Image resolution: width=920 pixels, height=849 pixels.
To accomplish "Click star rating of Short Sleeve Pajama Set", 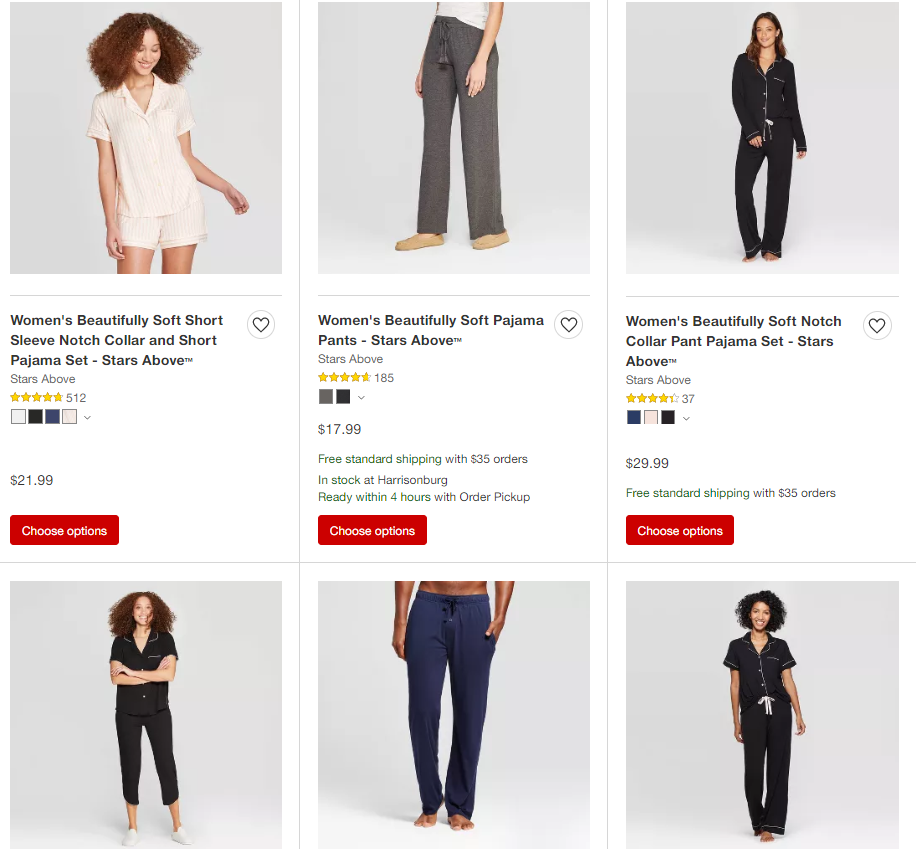I will (37, 397).
